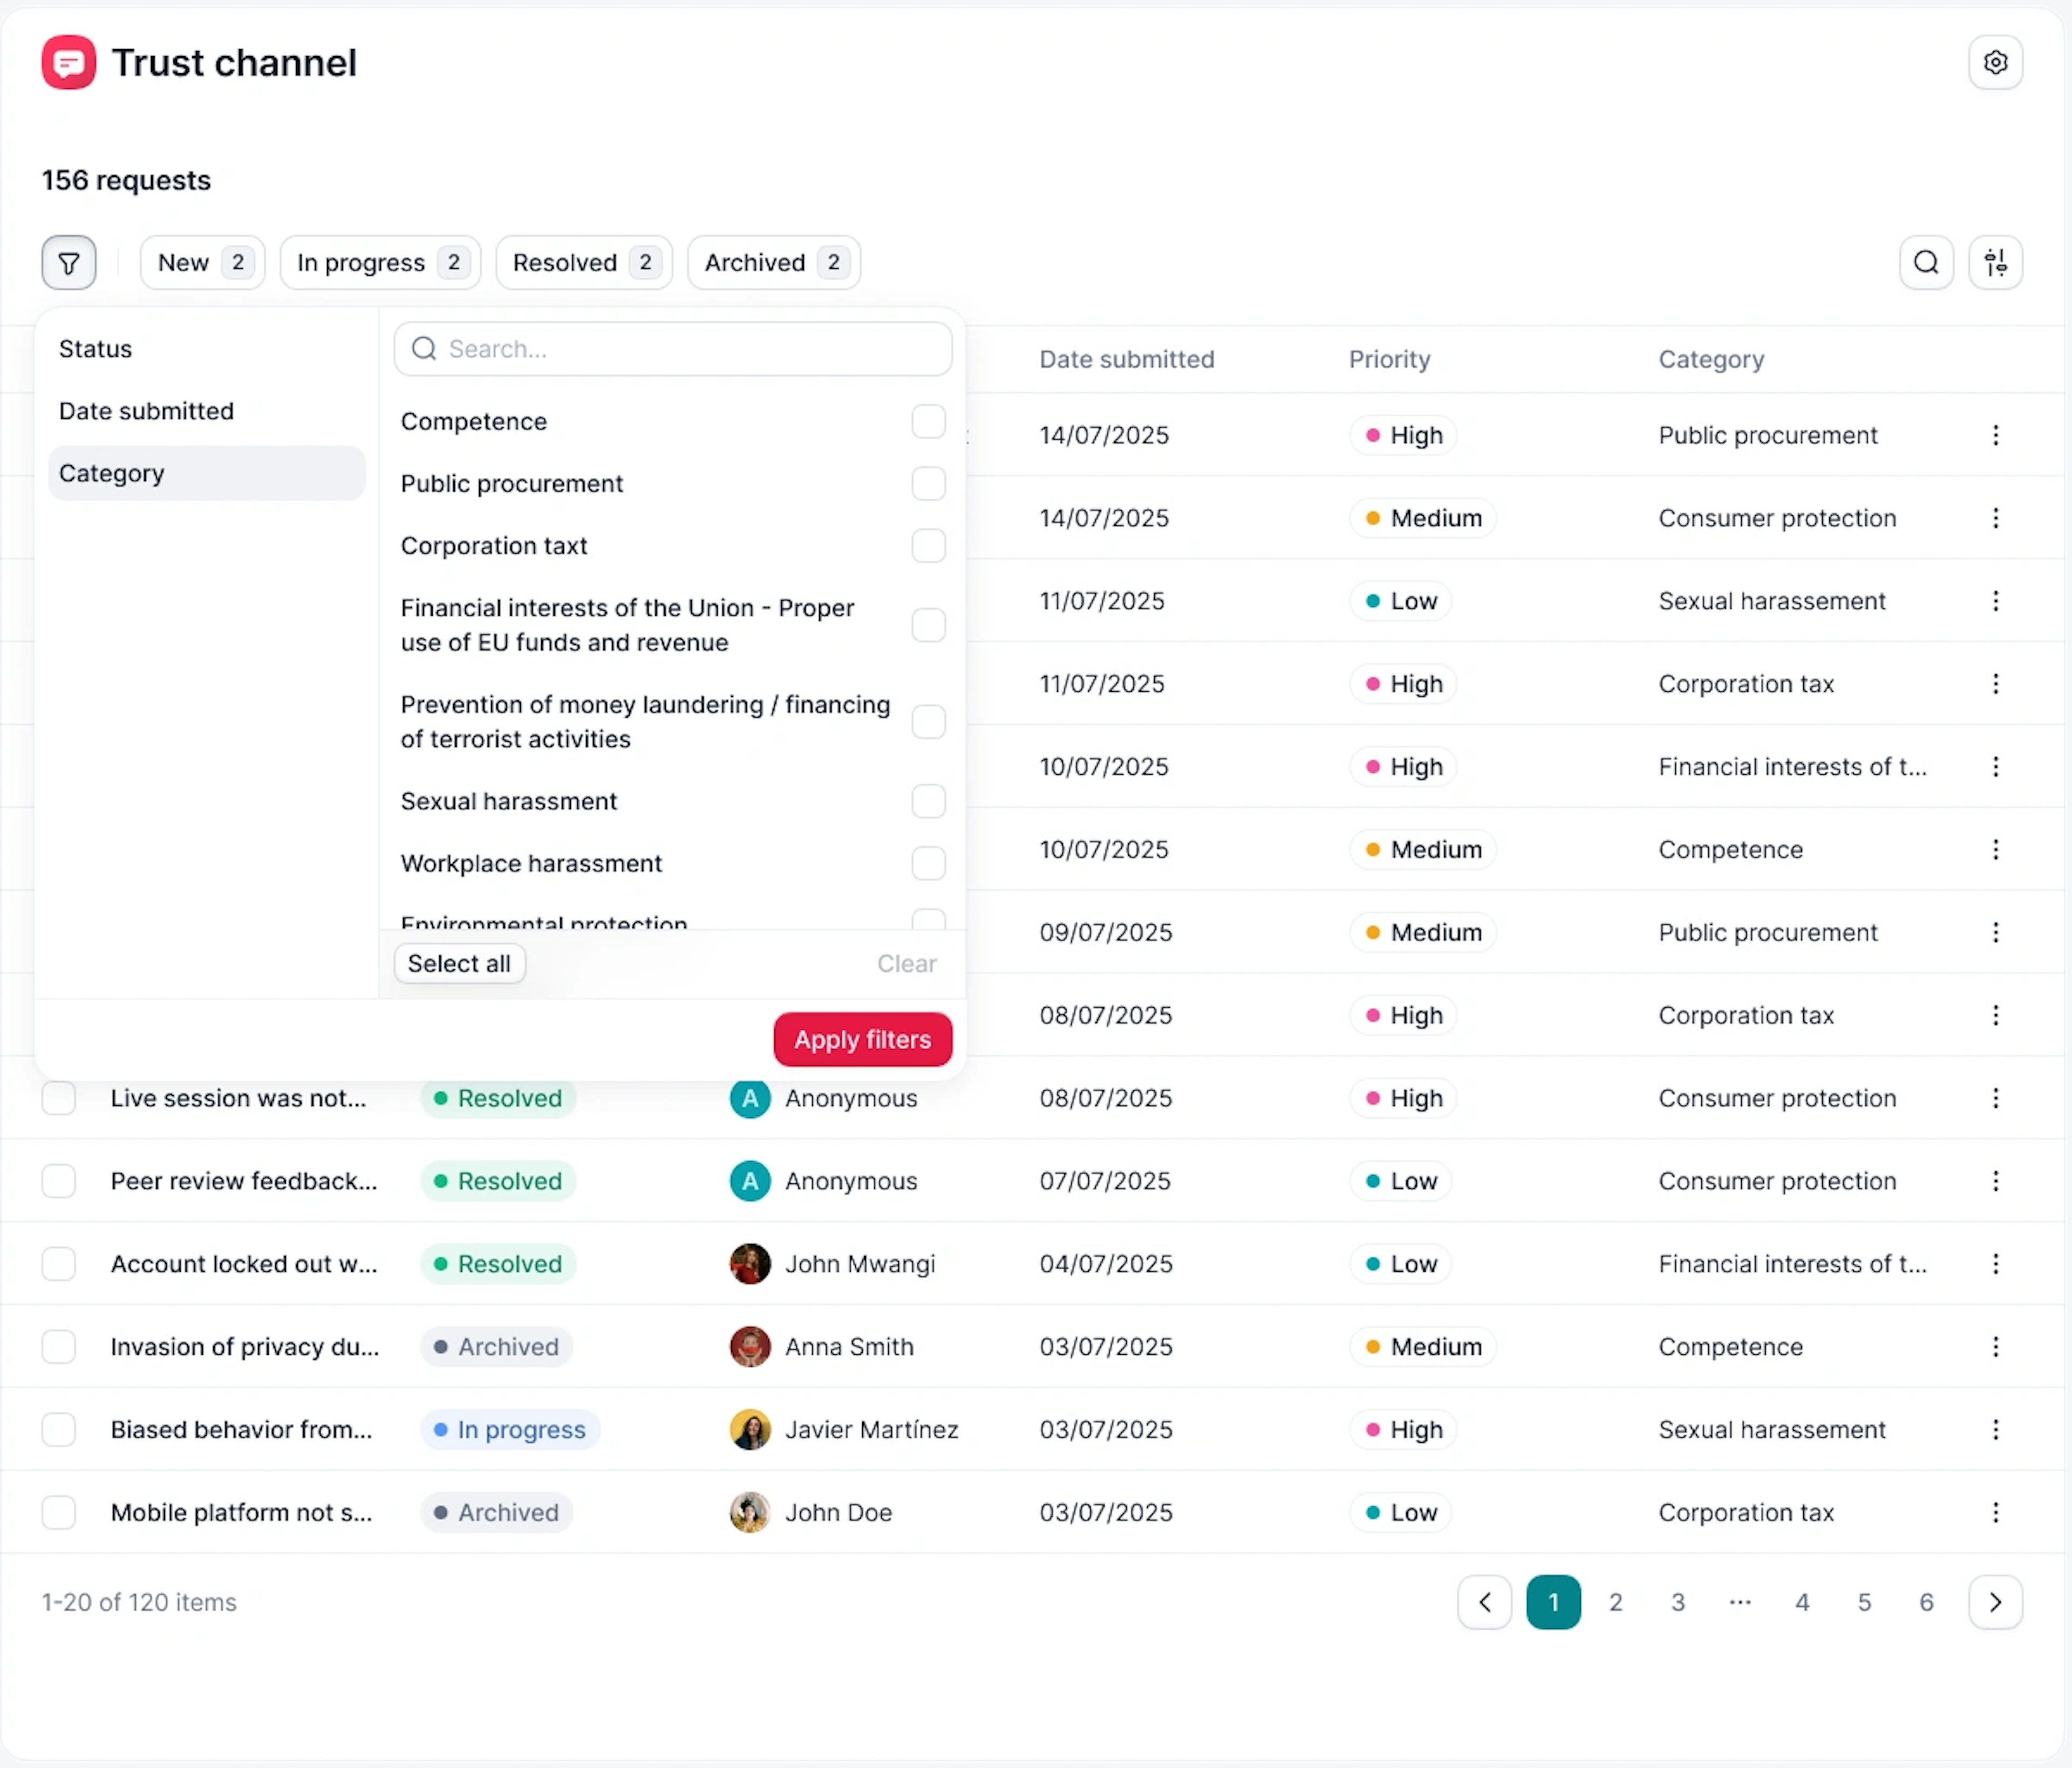The image size is (2072, 1768).
Task: Open row menu for Peer review feedback
Action: (1995, 1181)
